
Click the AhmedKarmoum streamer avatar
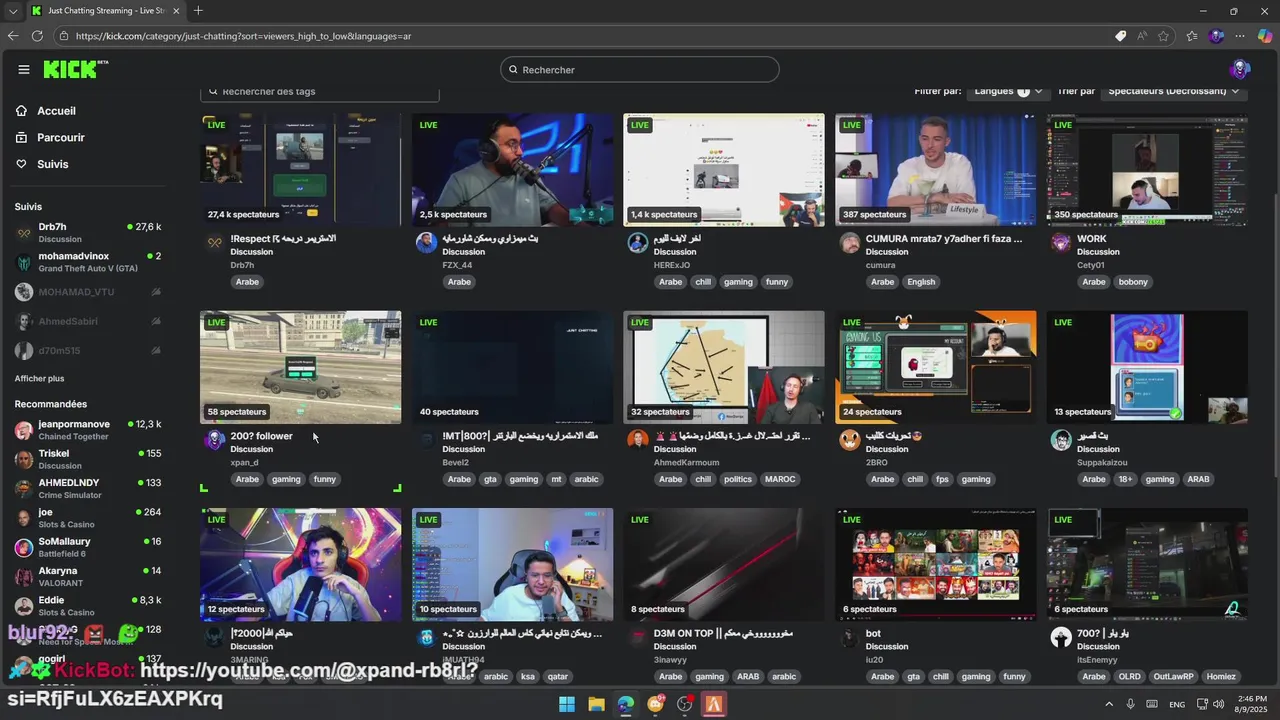pos(638,440)
